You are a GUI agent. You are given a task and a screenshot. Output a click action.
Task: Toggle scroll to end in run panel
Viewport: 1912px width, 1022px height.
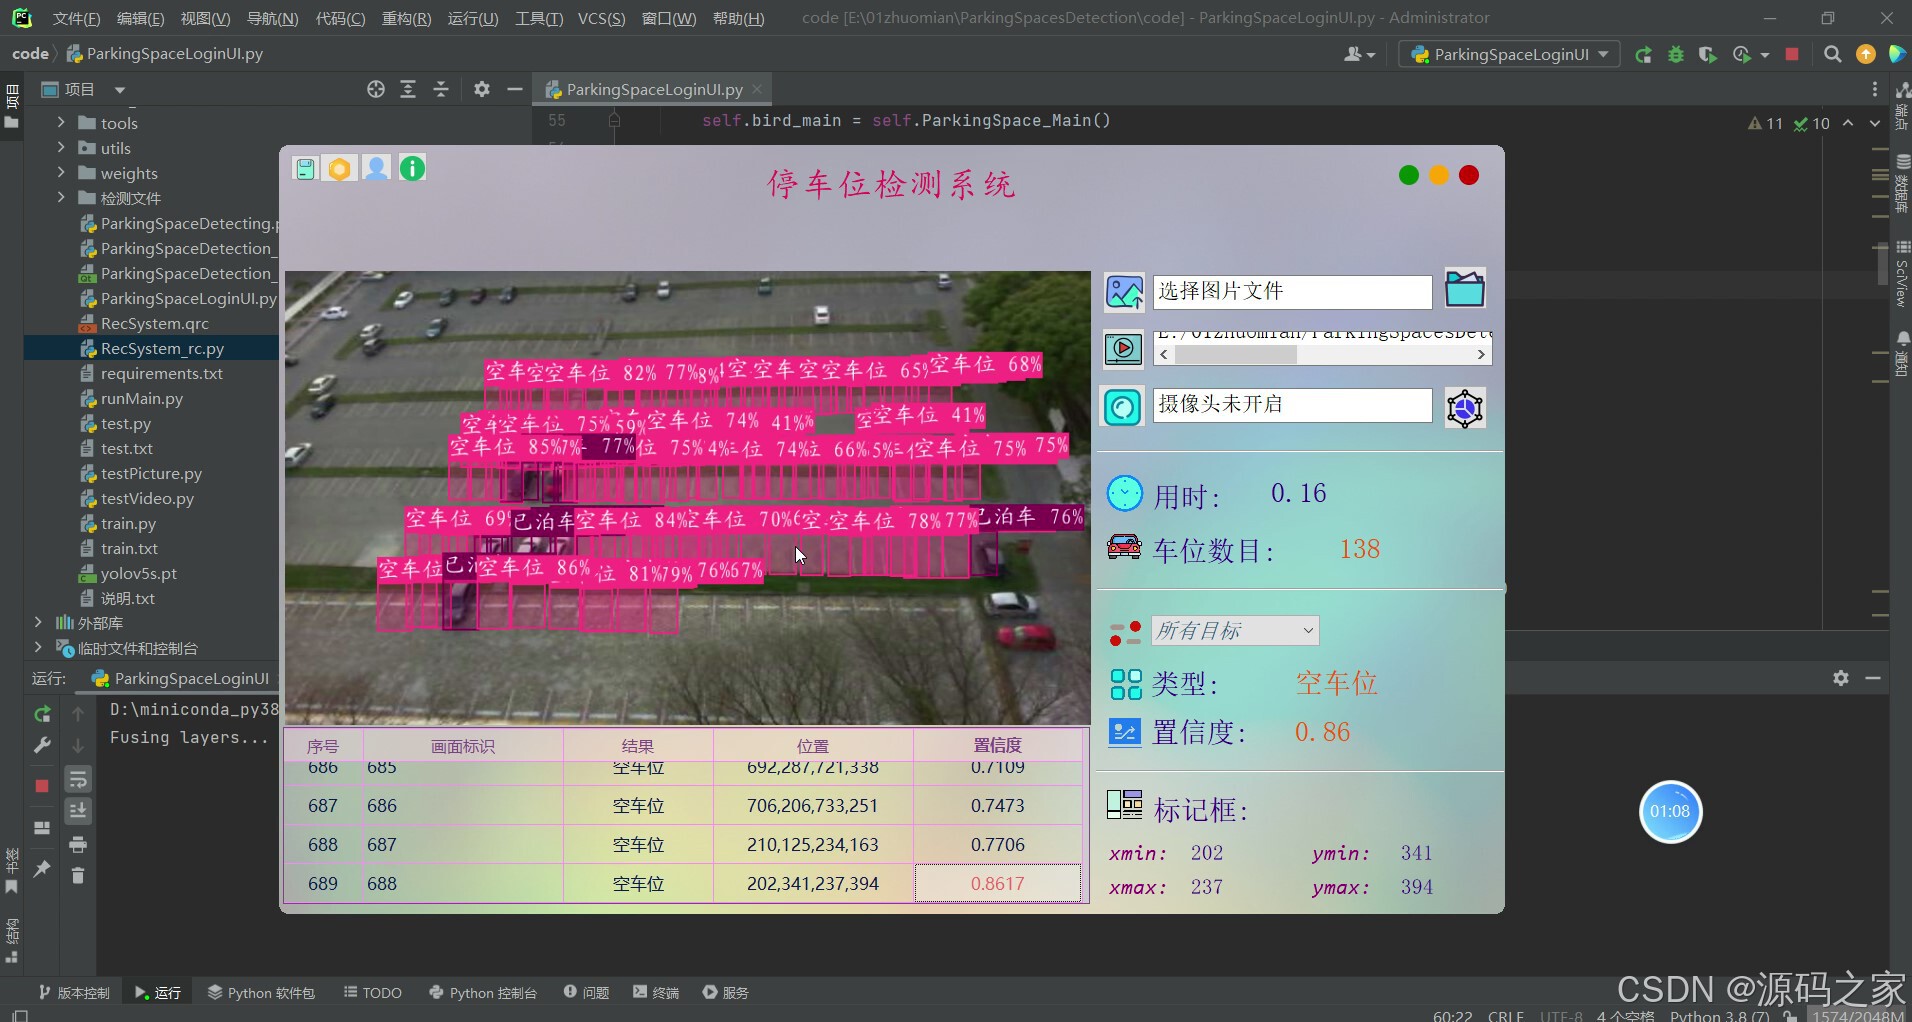coord(77,811)
